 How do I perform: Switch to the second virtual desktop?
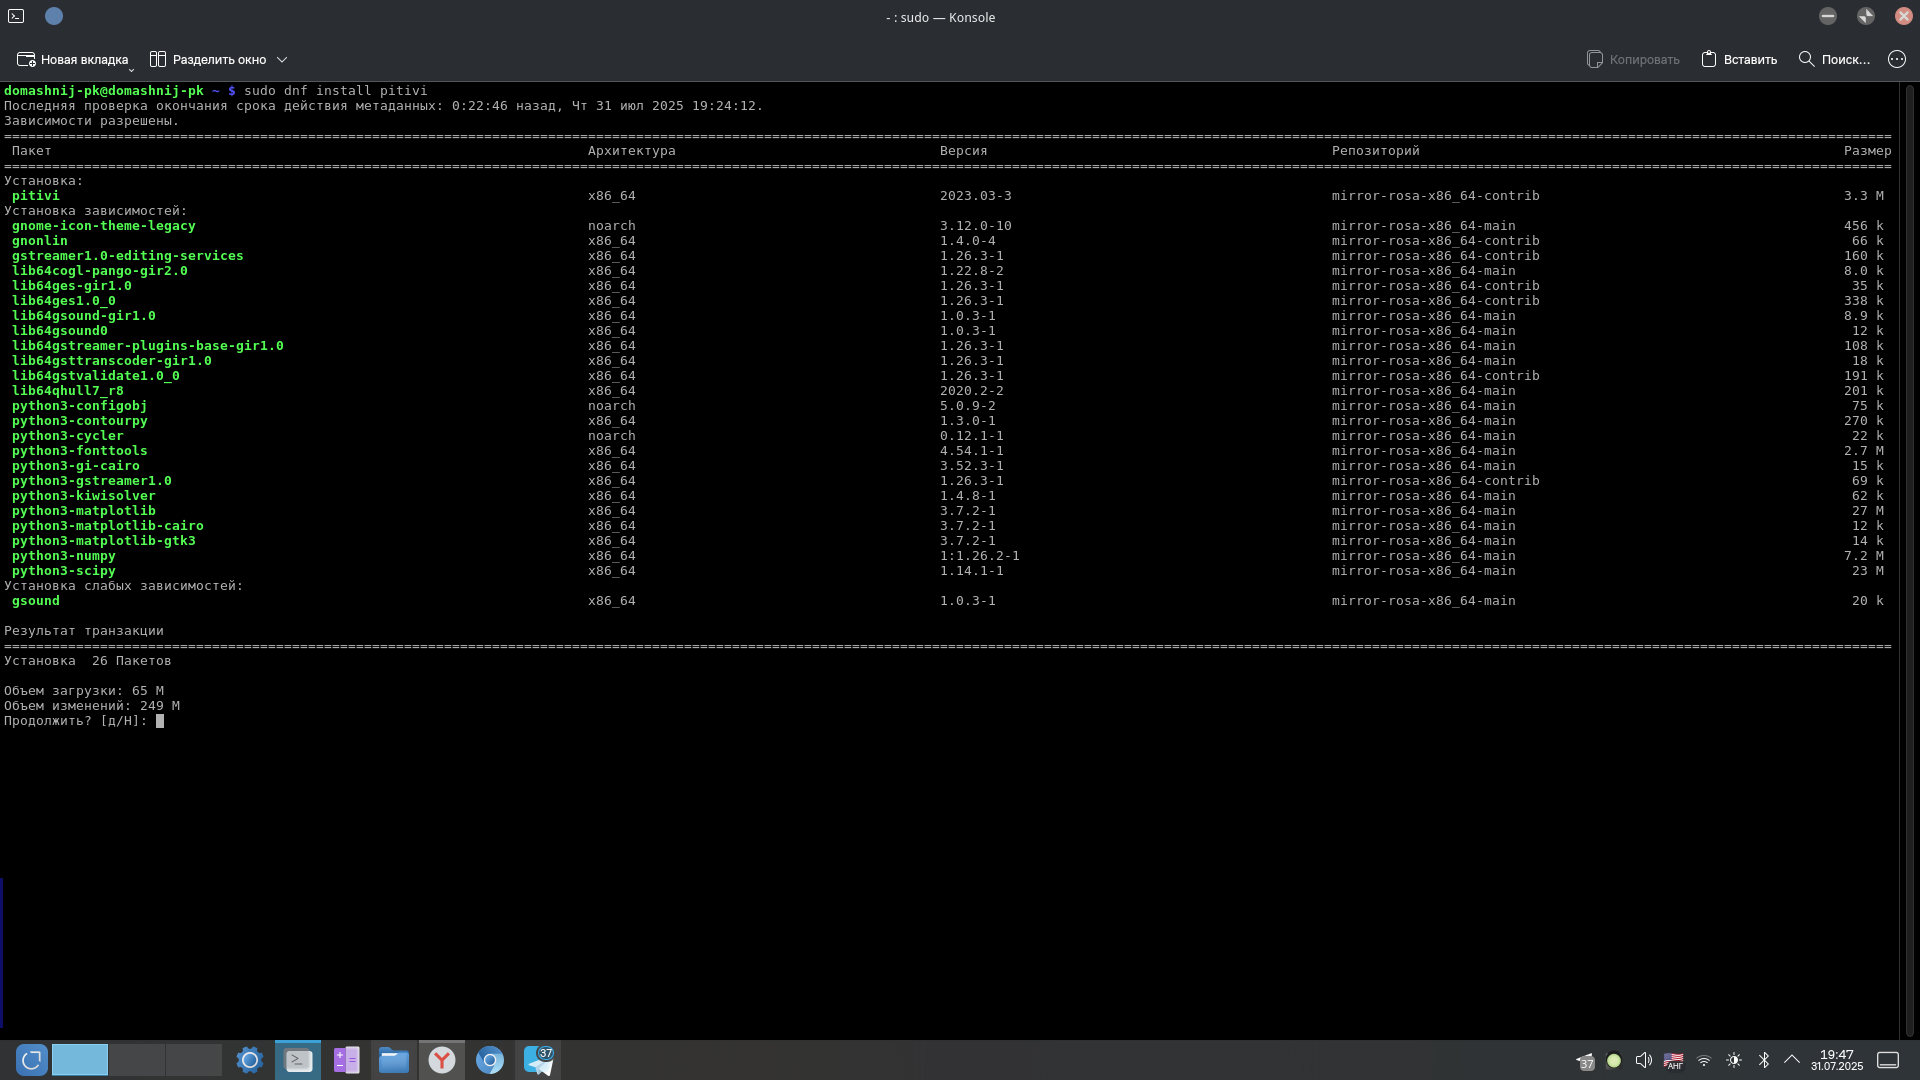point(137,1060)
